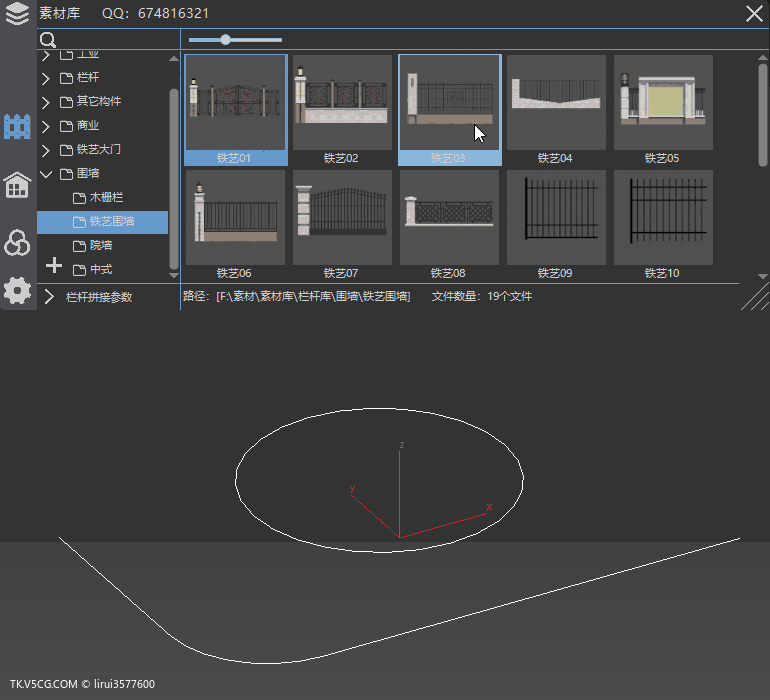Select the 铁艺07 arched gate thumbnail

(x=341, y=218)
